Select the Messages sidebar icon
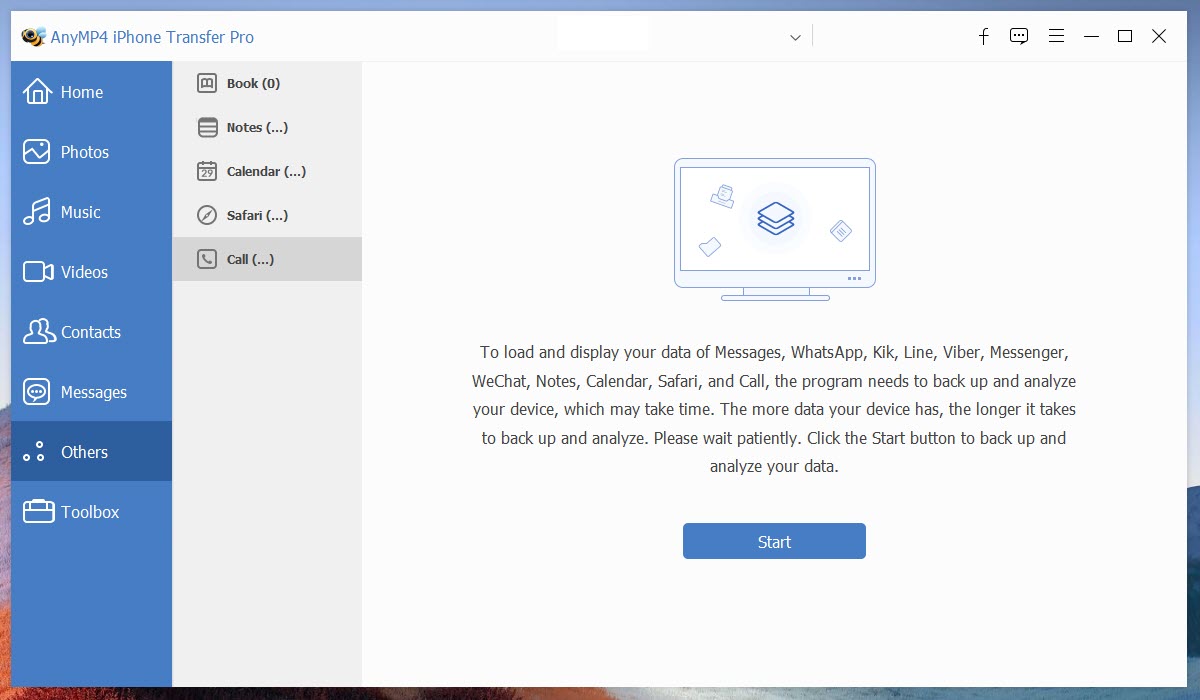Image resolution: width=1200 pixels, height=700 pixels. click(x=35, y=392)
